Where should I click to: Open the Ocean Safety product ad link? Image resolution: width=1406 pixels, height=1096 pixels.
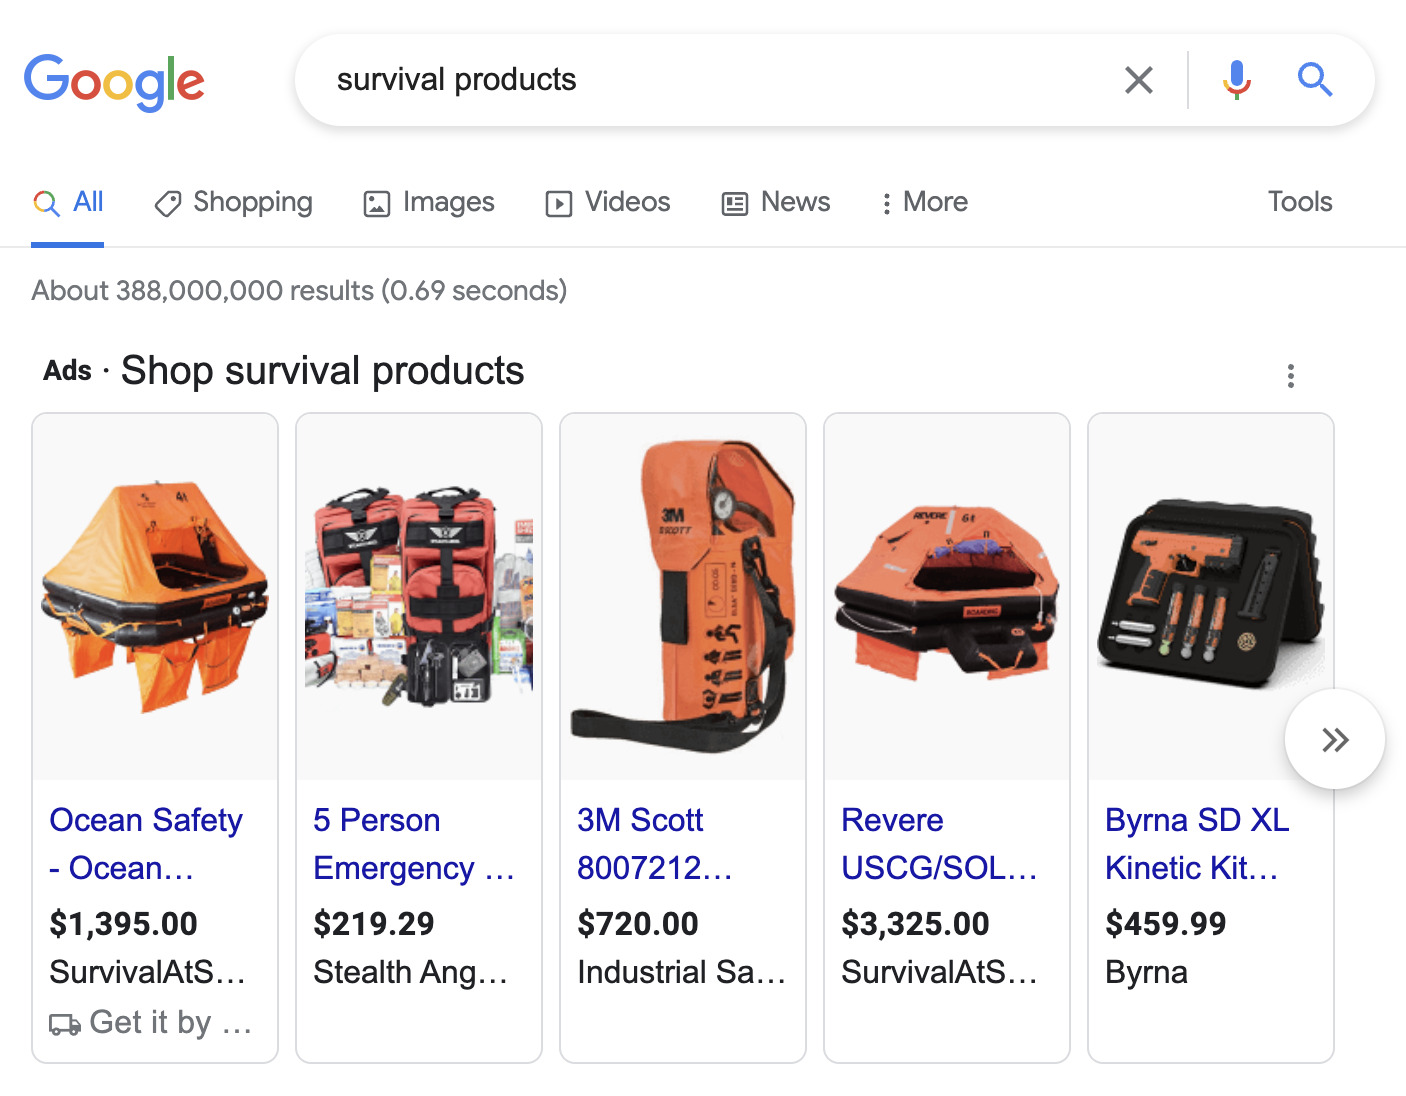click(146, 843)
